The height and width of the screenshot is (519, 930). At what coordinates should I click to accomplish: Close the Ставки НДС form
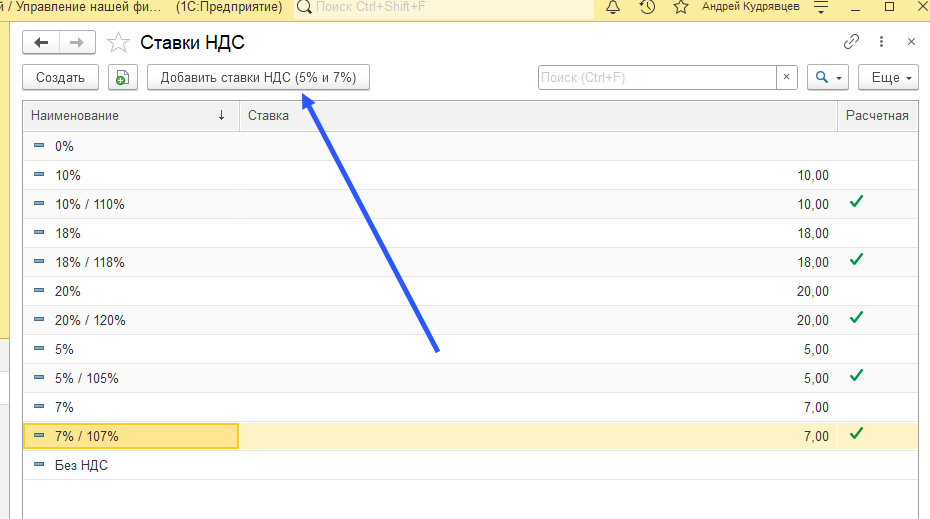tap(912, 42)
